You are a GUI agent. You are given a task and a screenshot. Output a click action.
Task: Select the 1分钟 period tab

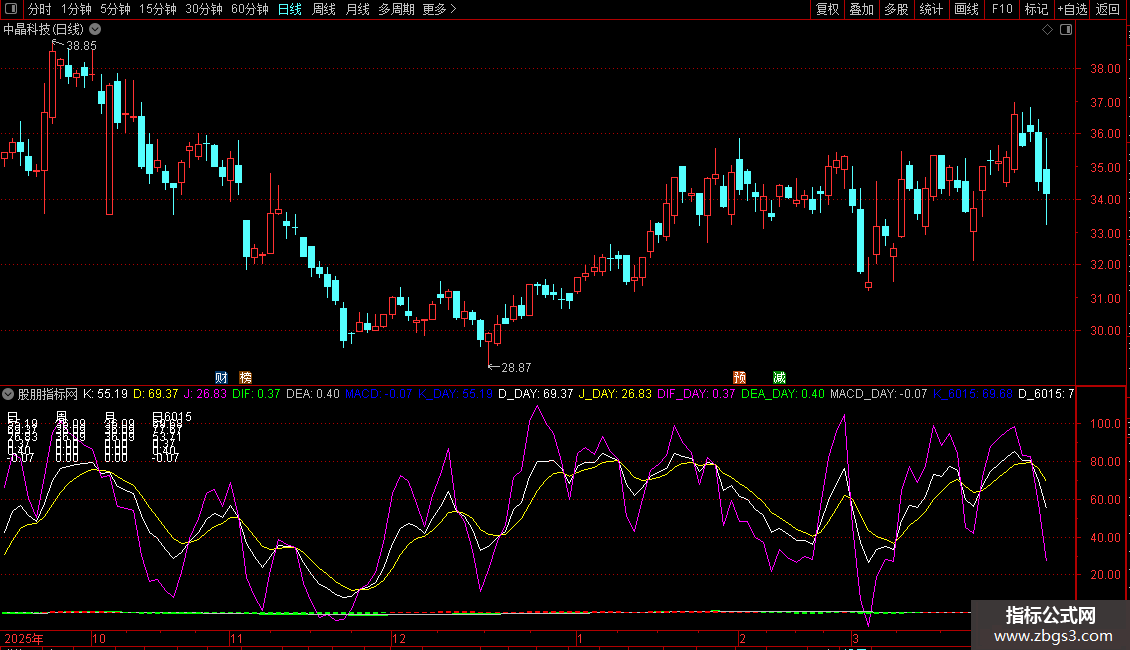(76, 9)
